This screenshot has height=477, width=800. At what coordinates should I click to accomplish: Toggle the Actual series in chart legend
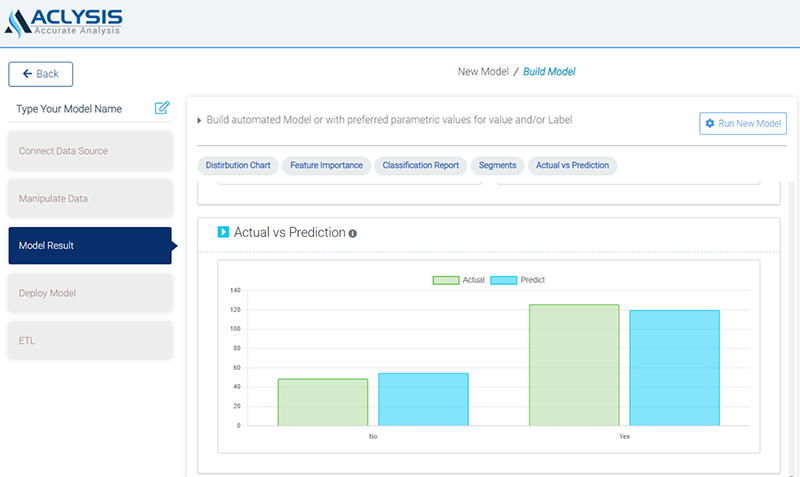click(458, 280)
